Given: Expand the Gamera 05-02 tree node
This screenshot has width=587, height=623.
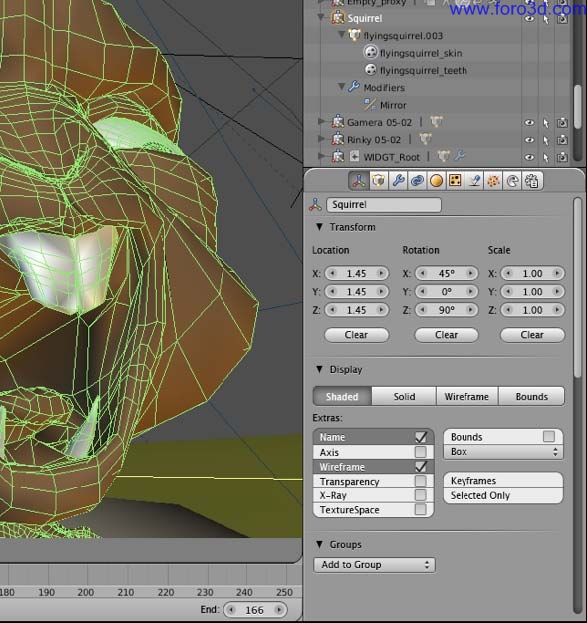Looking at the screenshot, I should [x=322, y=121].
